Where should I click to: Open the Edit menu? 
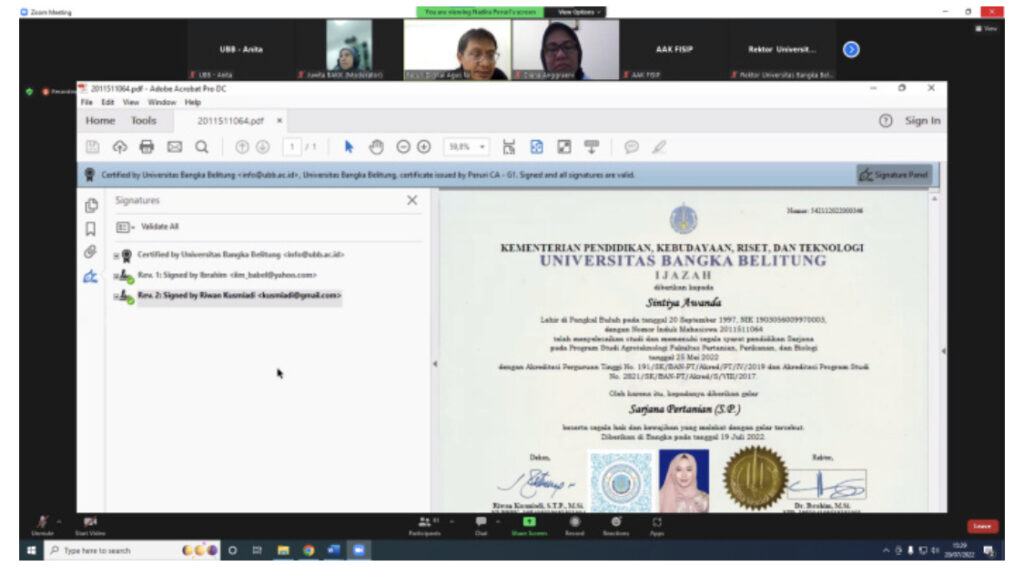tap(108, 102)
